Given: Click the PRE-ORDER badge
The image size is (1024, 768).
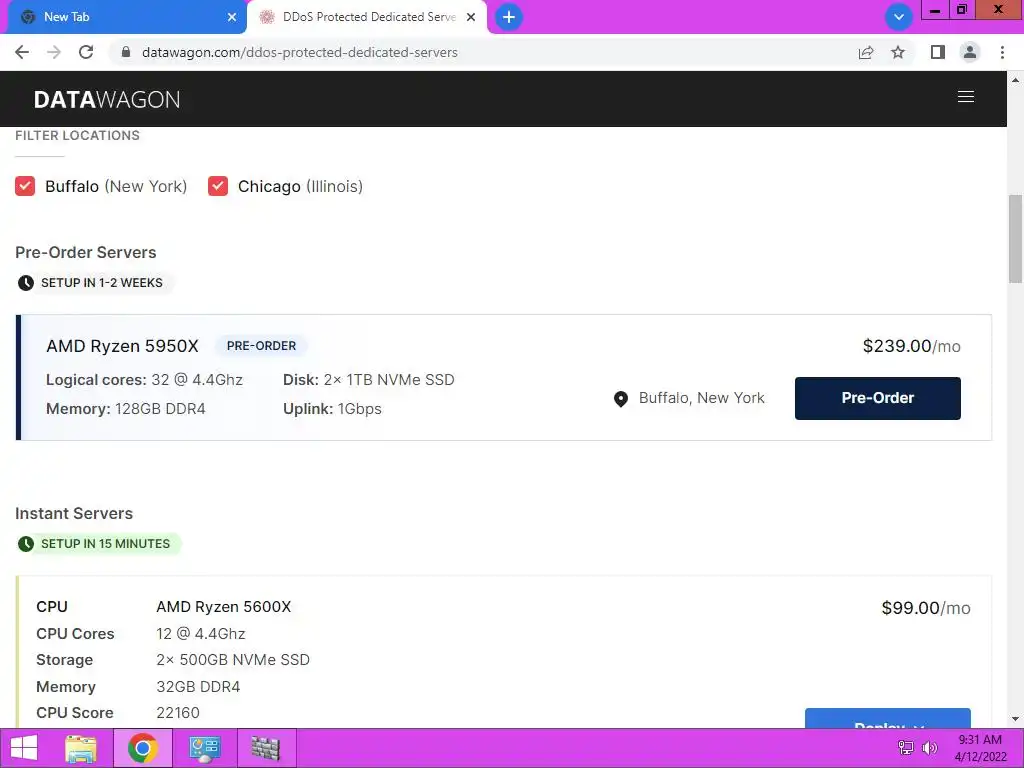Looking at the screenshot, I should click(261, 345).
